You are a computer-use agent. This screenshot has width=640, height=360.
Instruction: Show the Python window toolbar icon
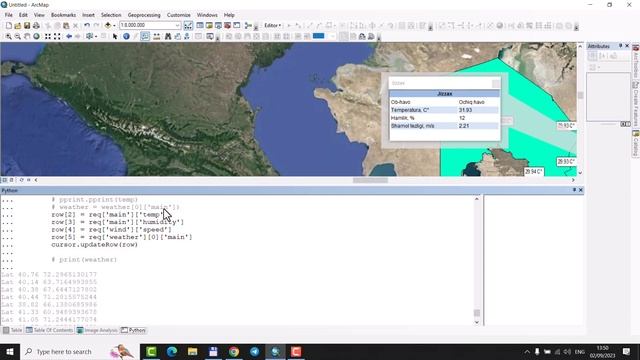237,26
